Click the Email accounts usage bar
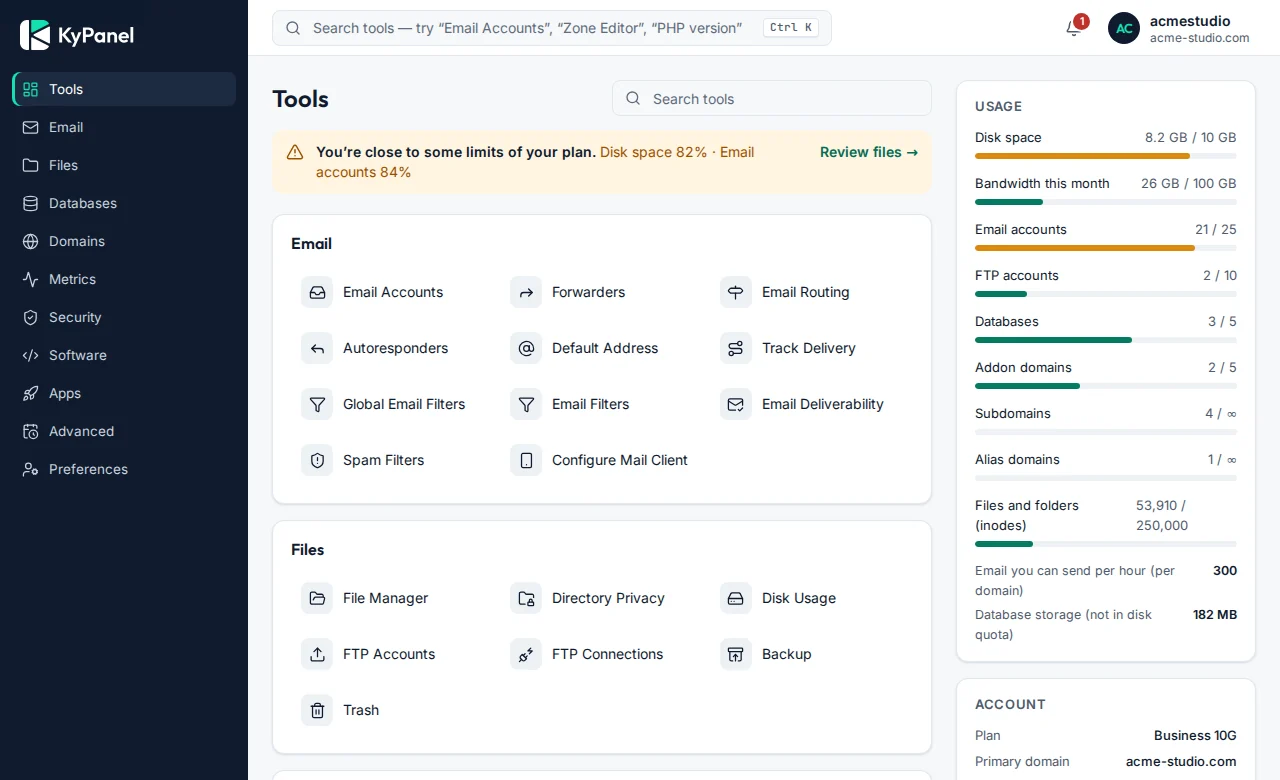Image resolution: width=1280 pixels, height=780 pixels. tap(1106, 248)
